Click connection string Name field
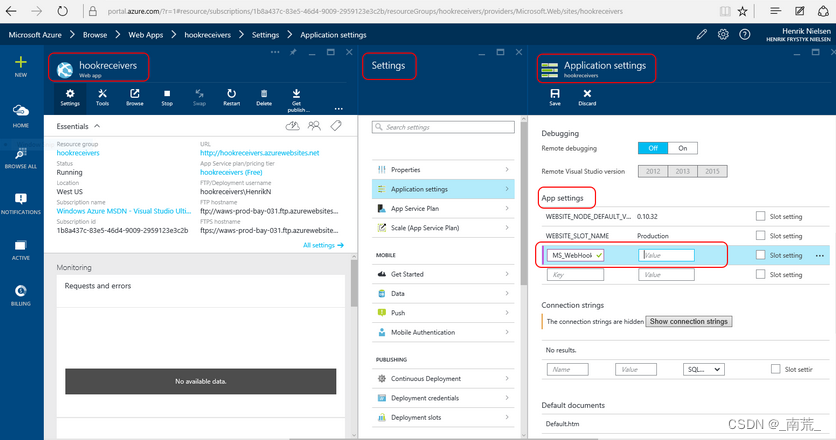 coord(567,369)
